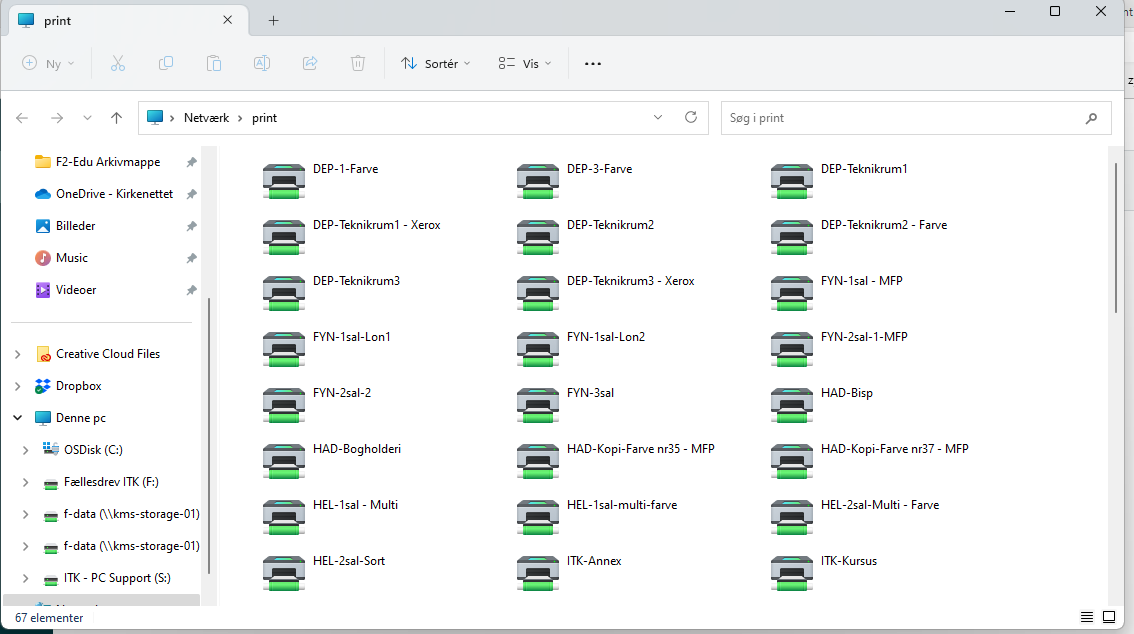Close the 'print' tab
The height and width of the screenshot is (634, 1134).
coord(228,20)
